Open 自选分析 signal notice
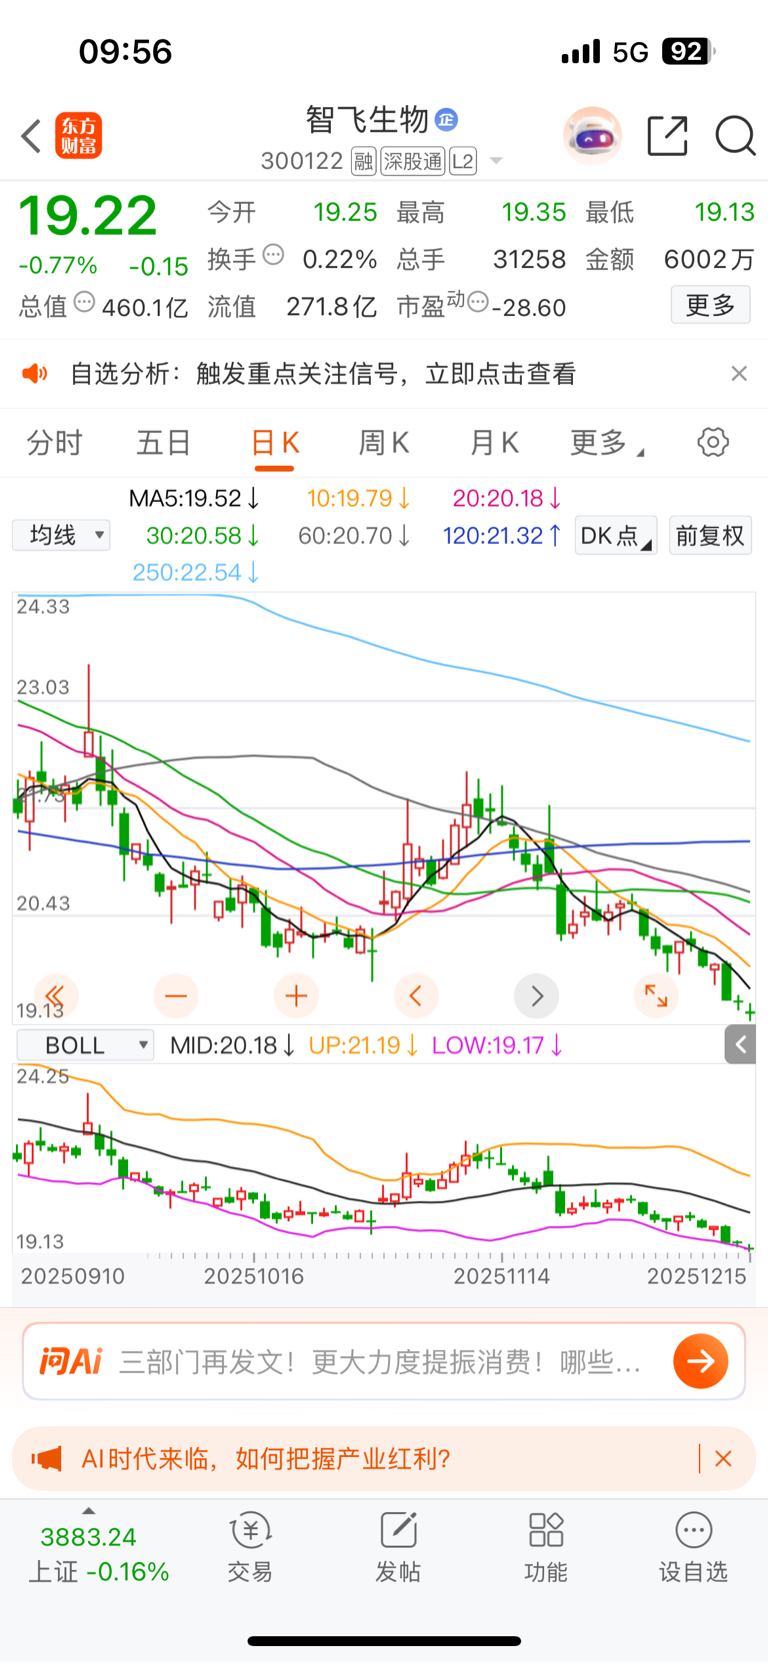 (323, 374)
